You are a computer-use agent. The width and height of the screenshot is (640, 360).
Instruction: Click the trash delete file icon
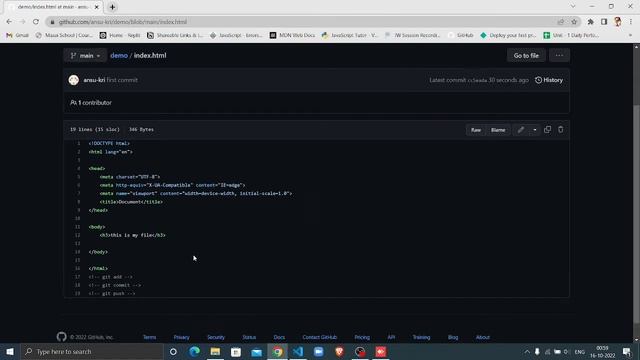[x=560, y=129]
